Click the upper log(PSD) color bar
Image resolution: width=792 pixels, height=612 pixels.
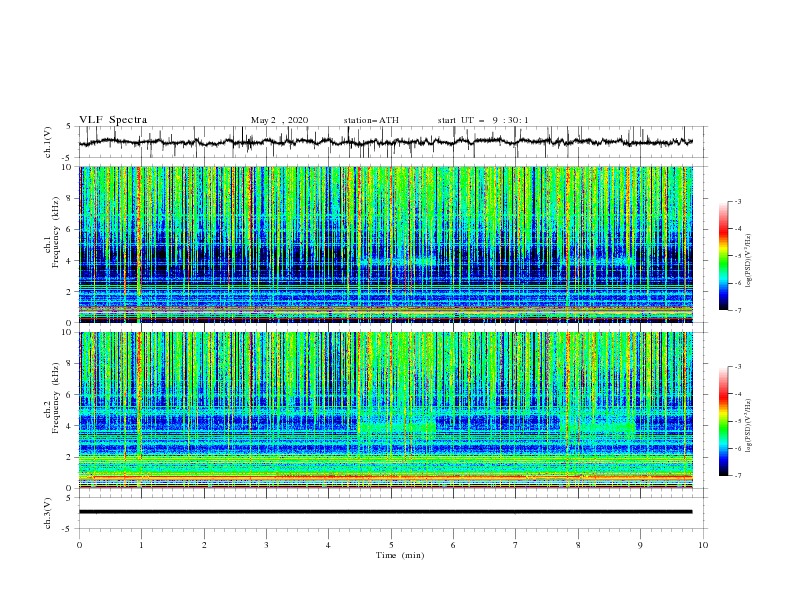724,256
